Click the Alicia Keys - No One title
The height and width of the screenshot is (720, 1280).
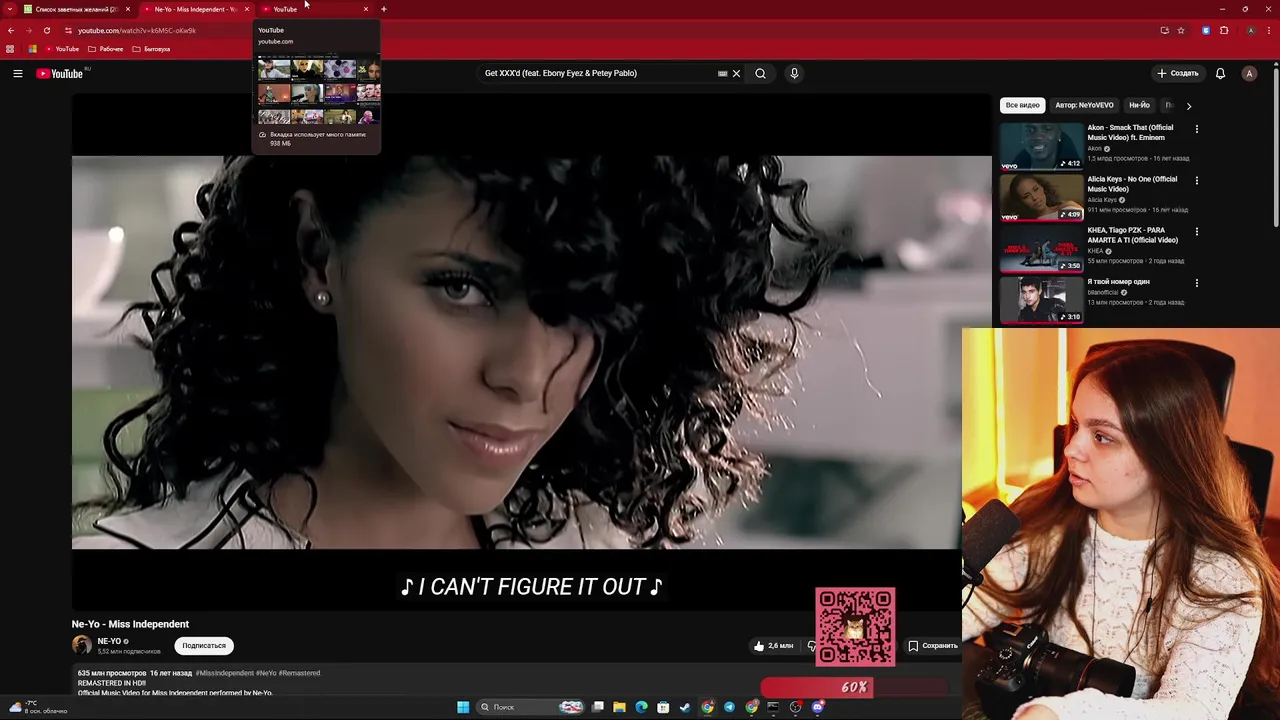pos(1132,184)
